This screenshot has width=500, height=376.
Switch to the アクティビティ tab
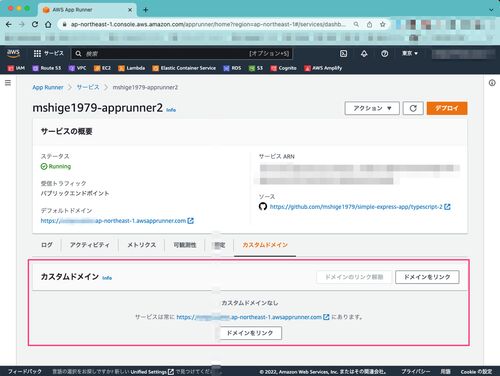[x=90, y=245]
